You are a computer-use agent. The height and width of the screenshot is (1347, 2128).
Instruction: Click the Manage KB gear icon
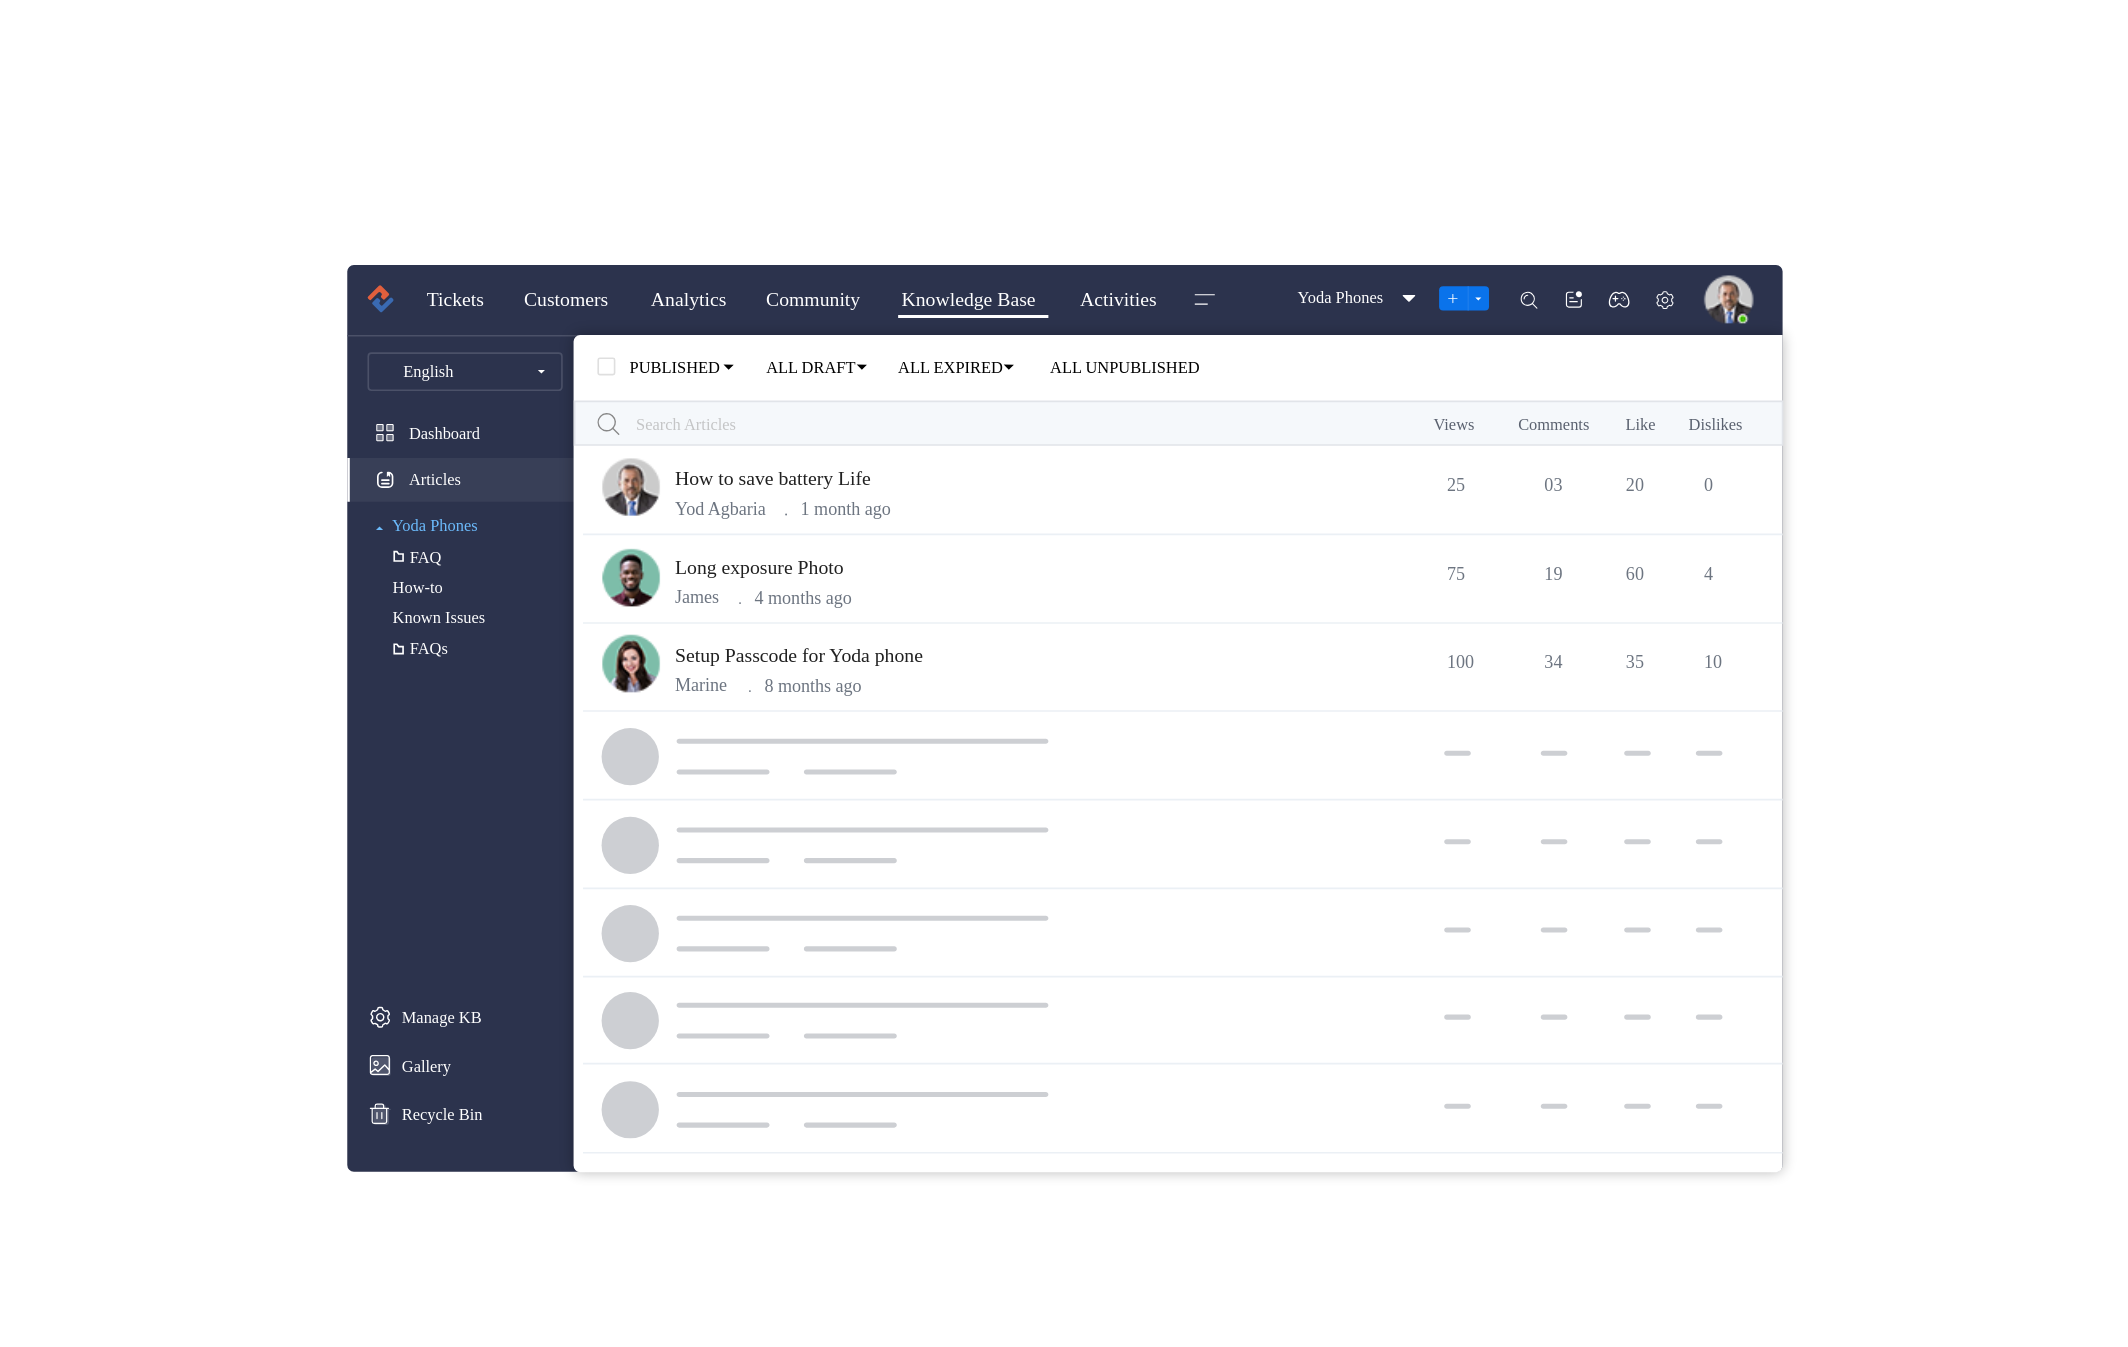point(380,1017)
